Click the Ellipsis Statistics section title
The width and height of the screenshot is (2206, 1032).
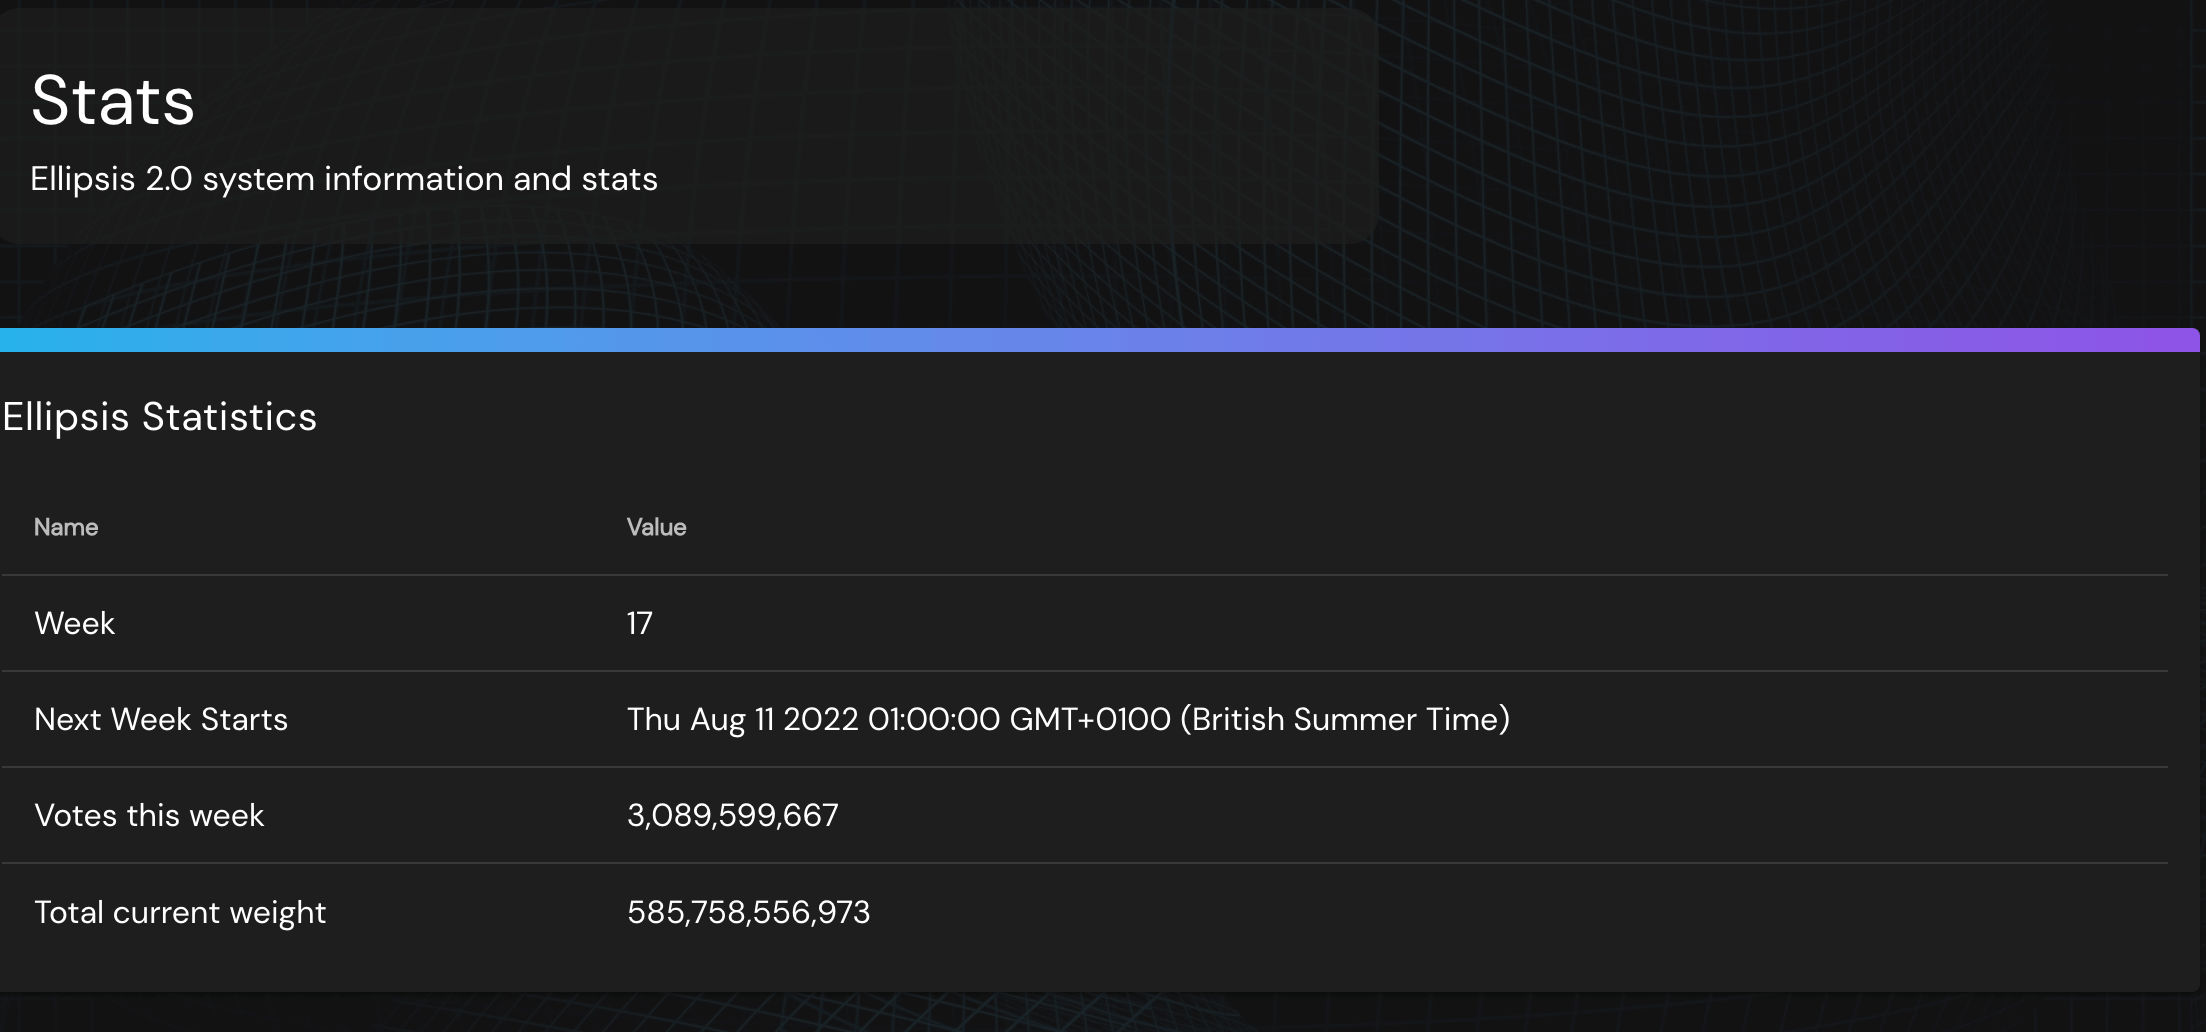(159, 417)
